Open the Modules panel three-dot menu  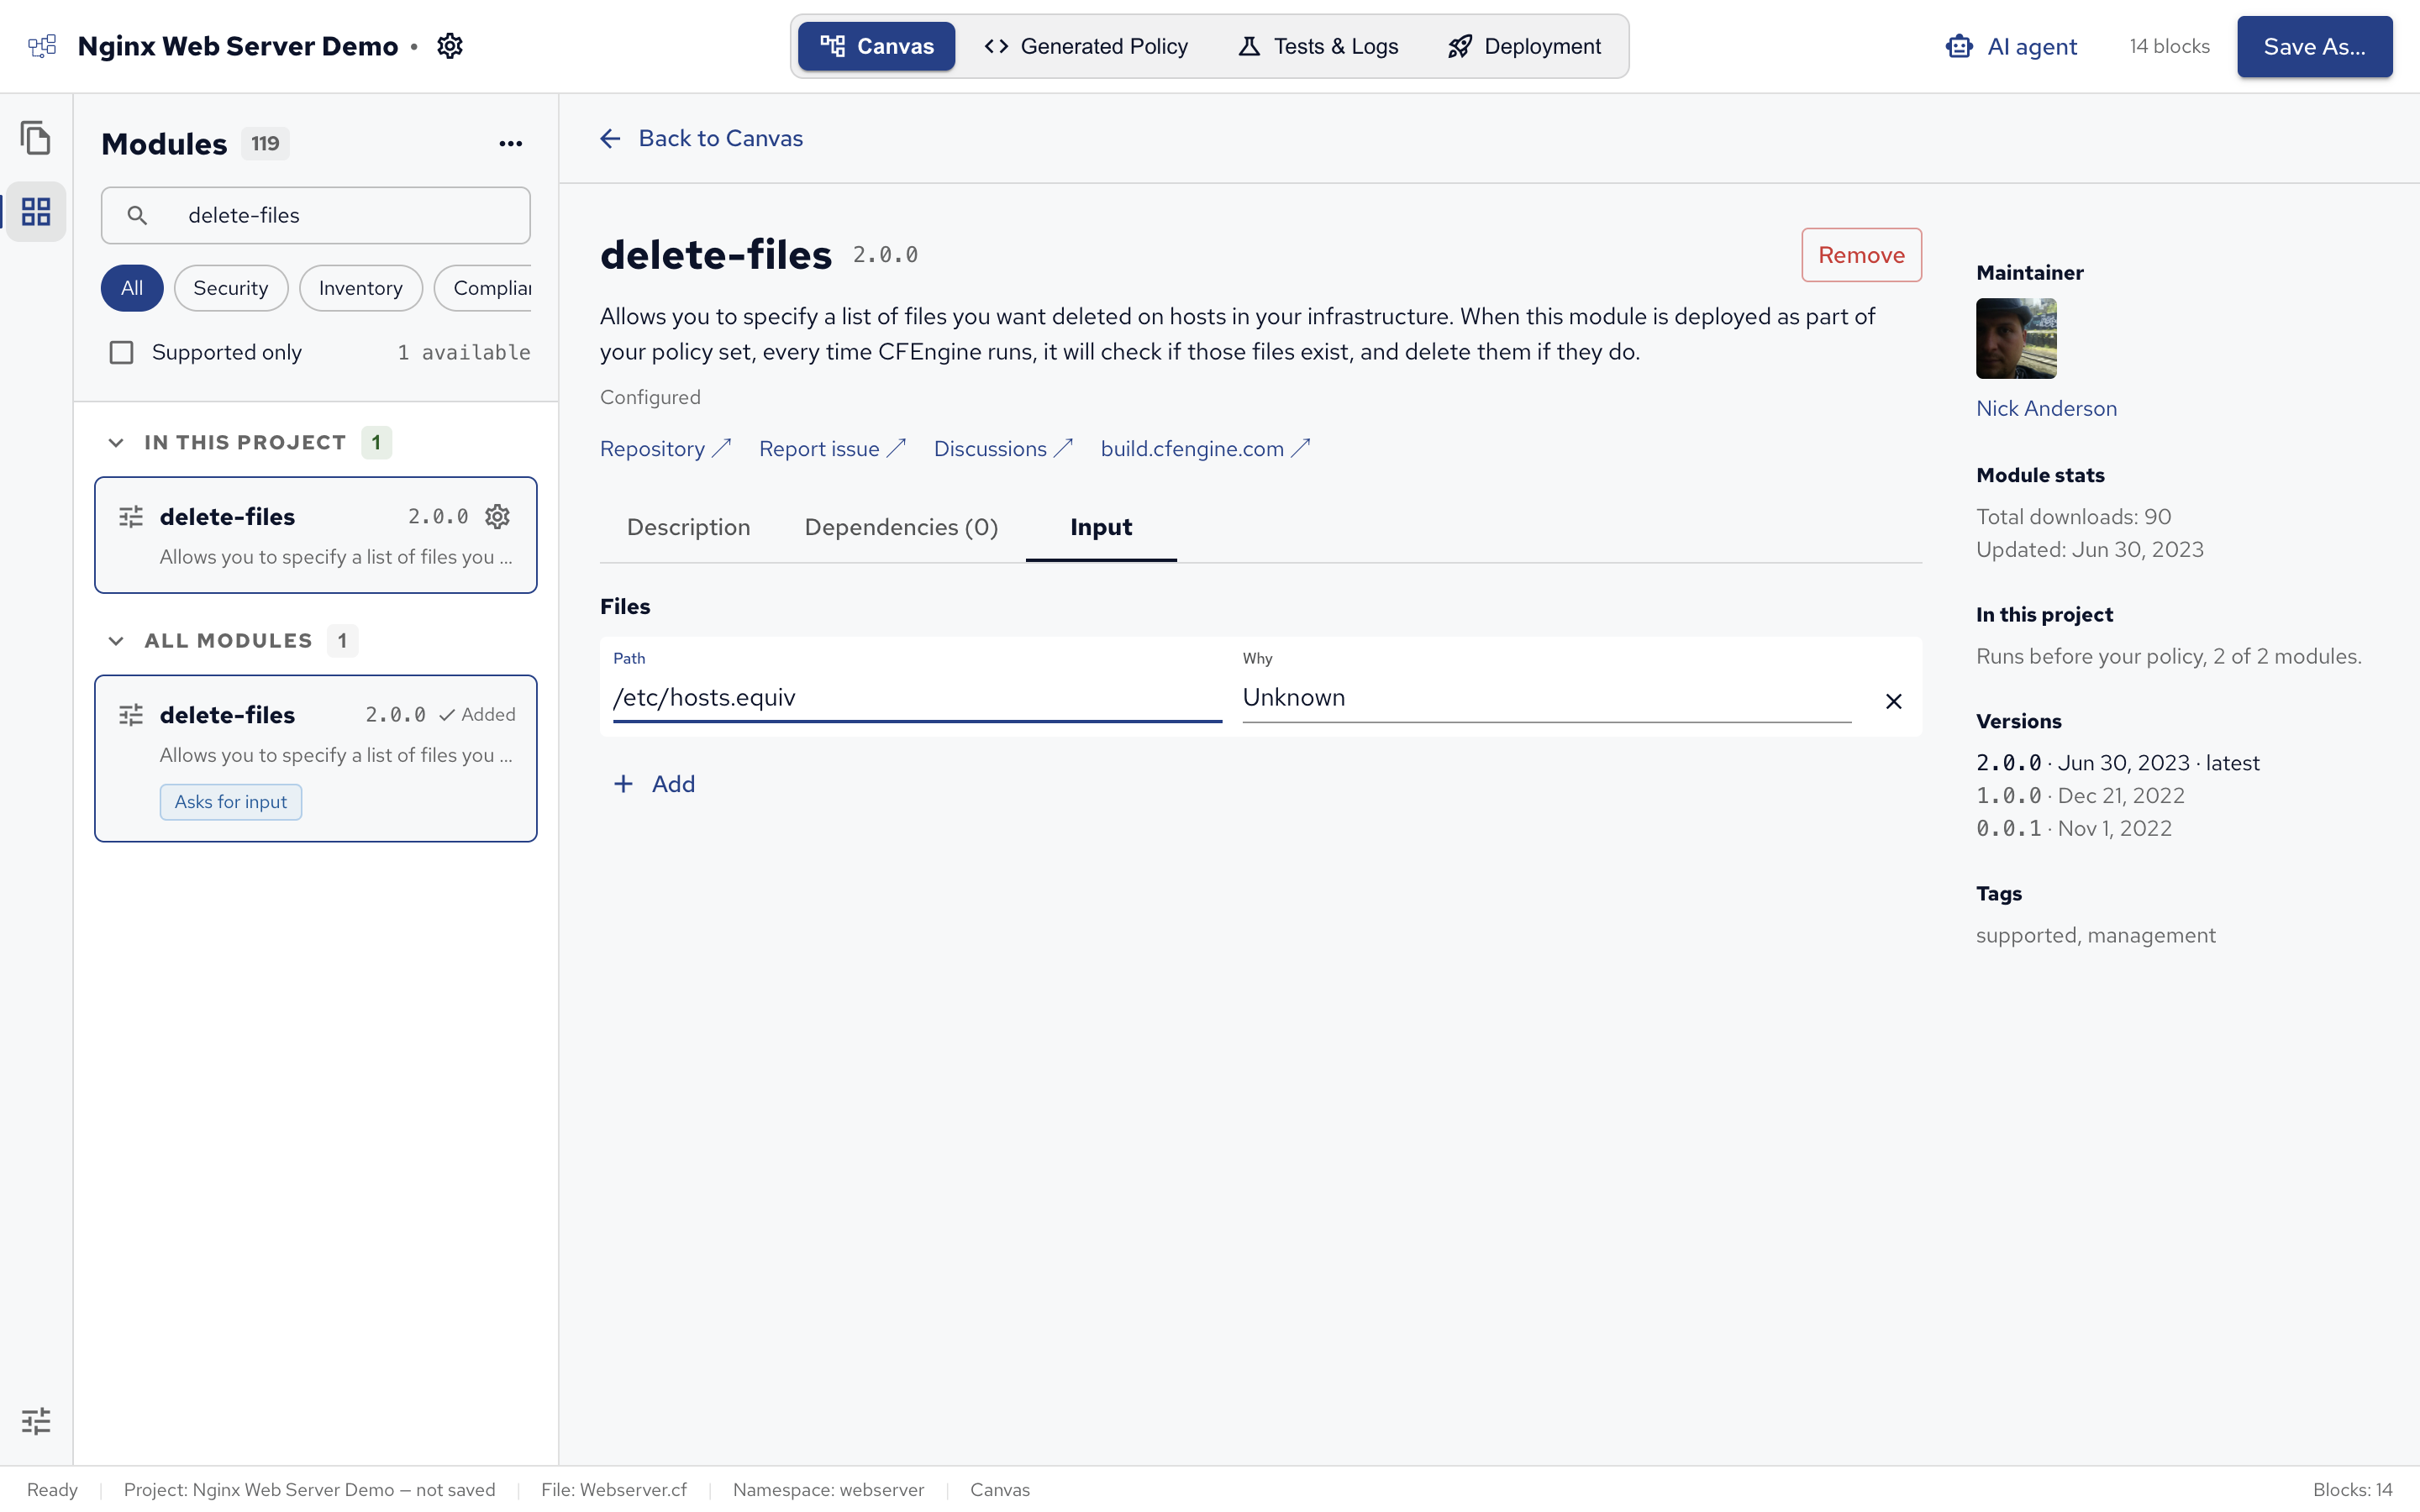click(x=511, y=143)
